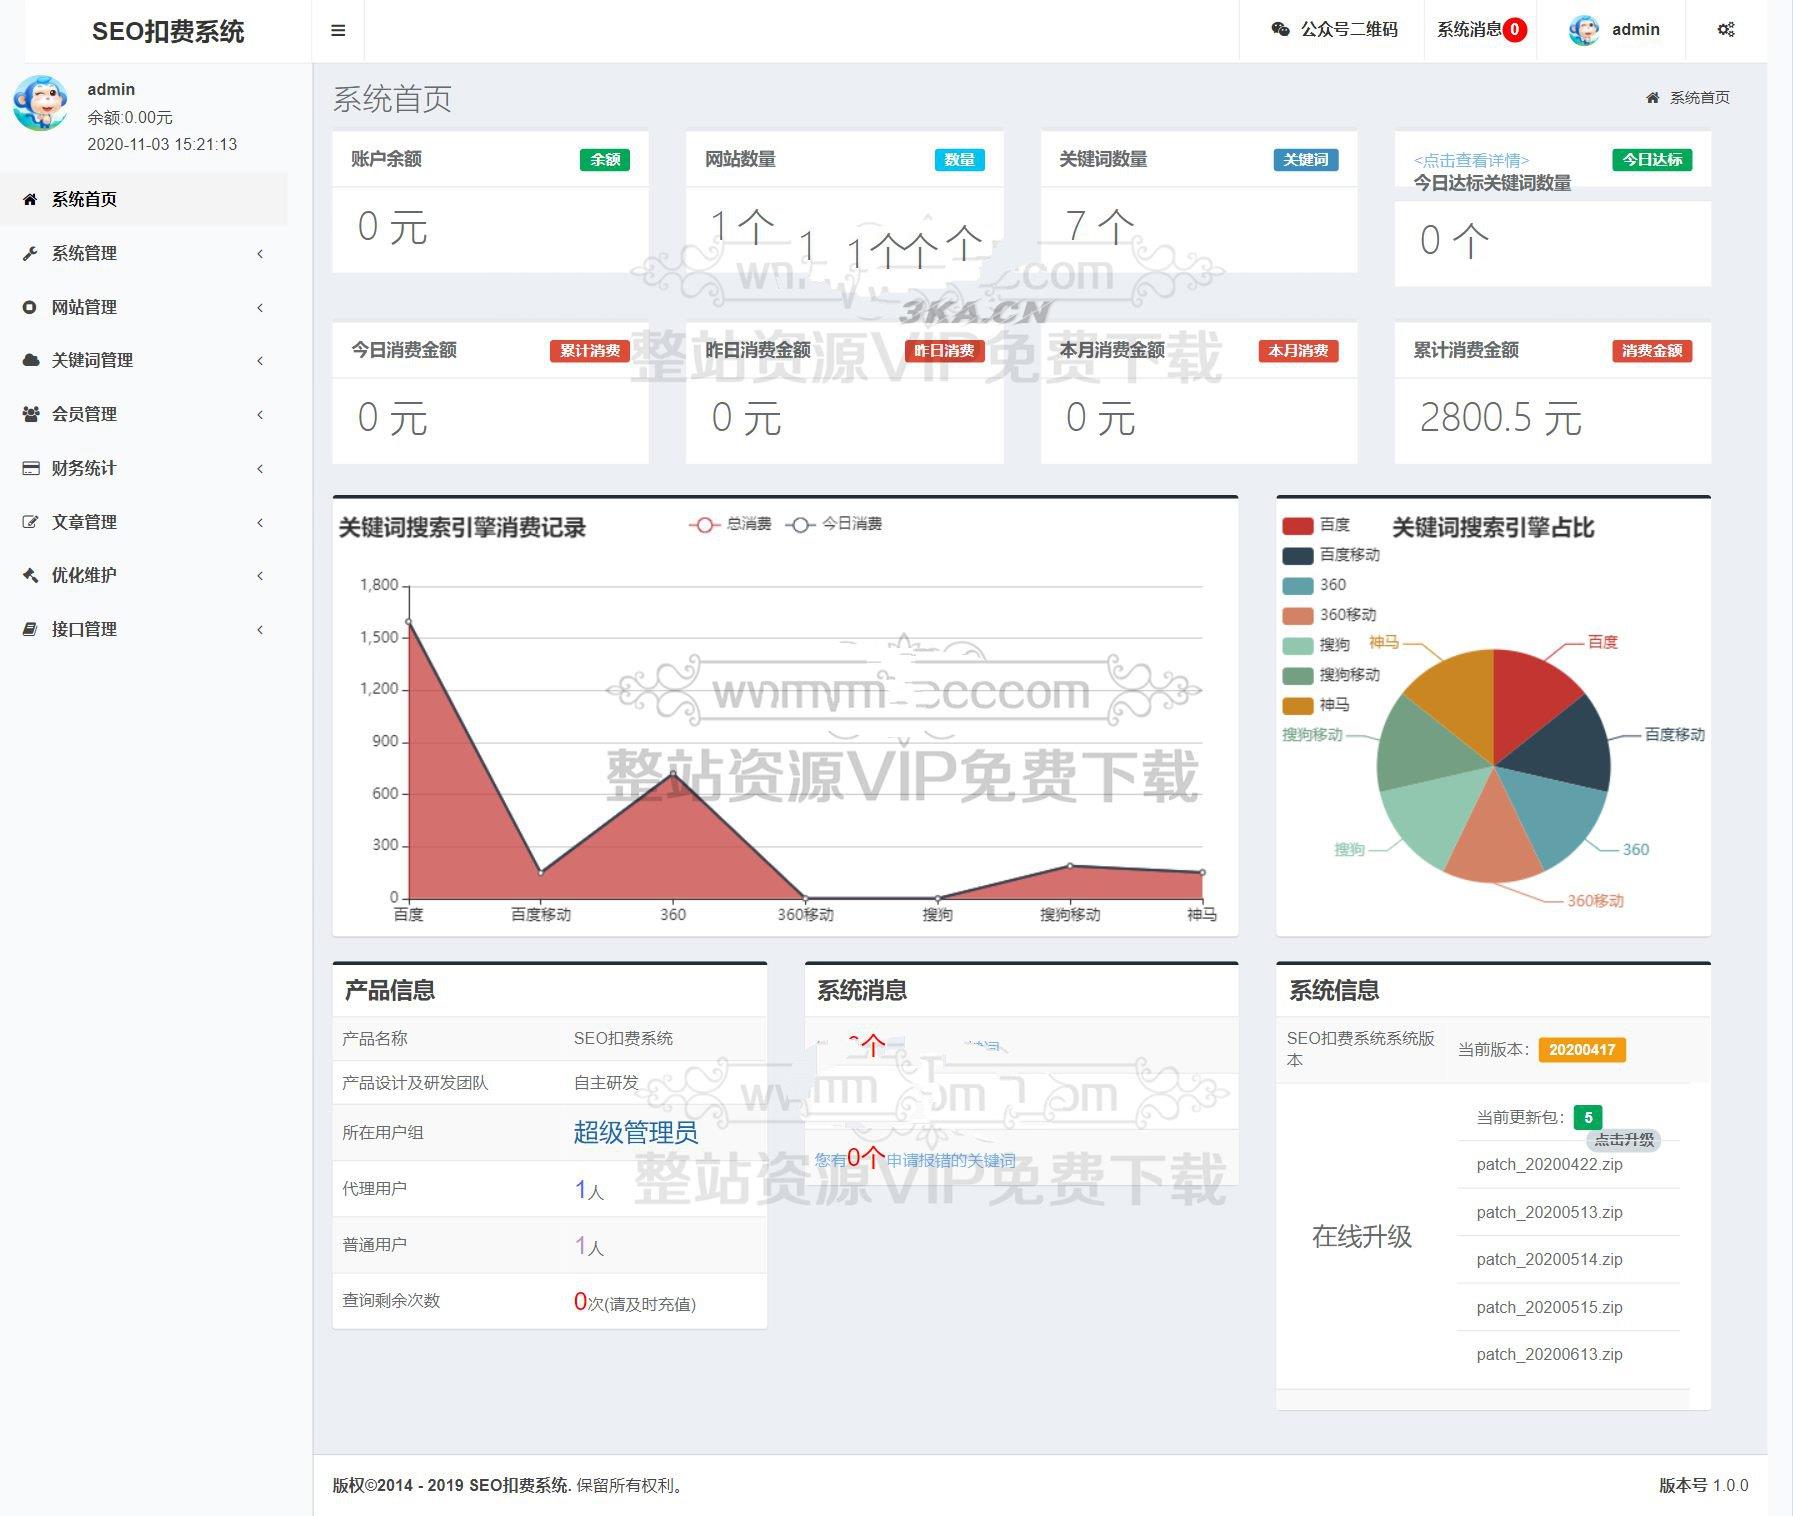The image size is (1793, 1516).
Task: Click the users icon for 会员管理
Action: (30, 414)
